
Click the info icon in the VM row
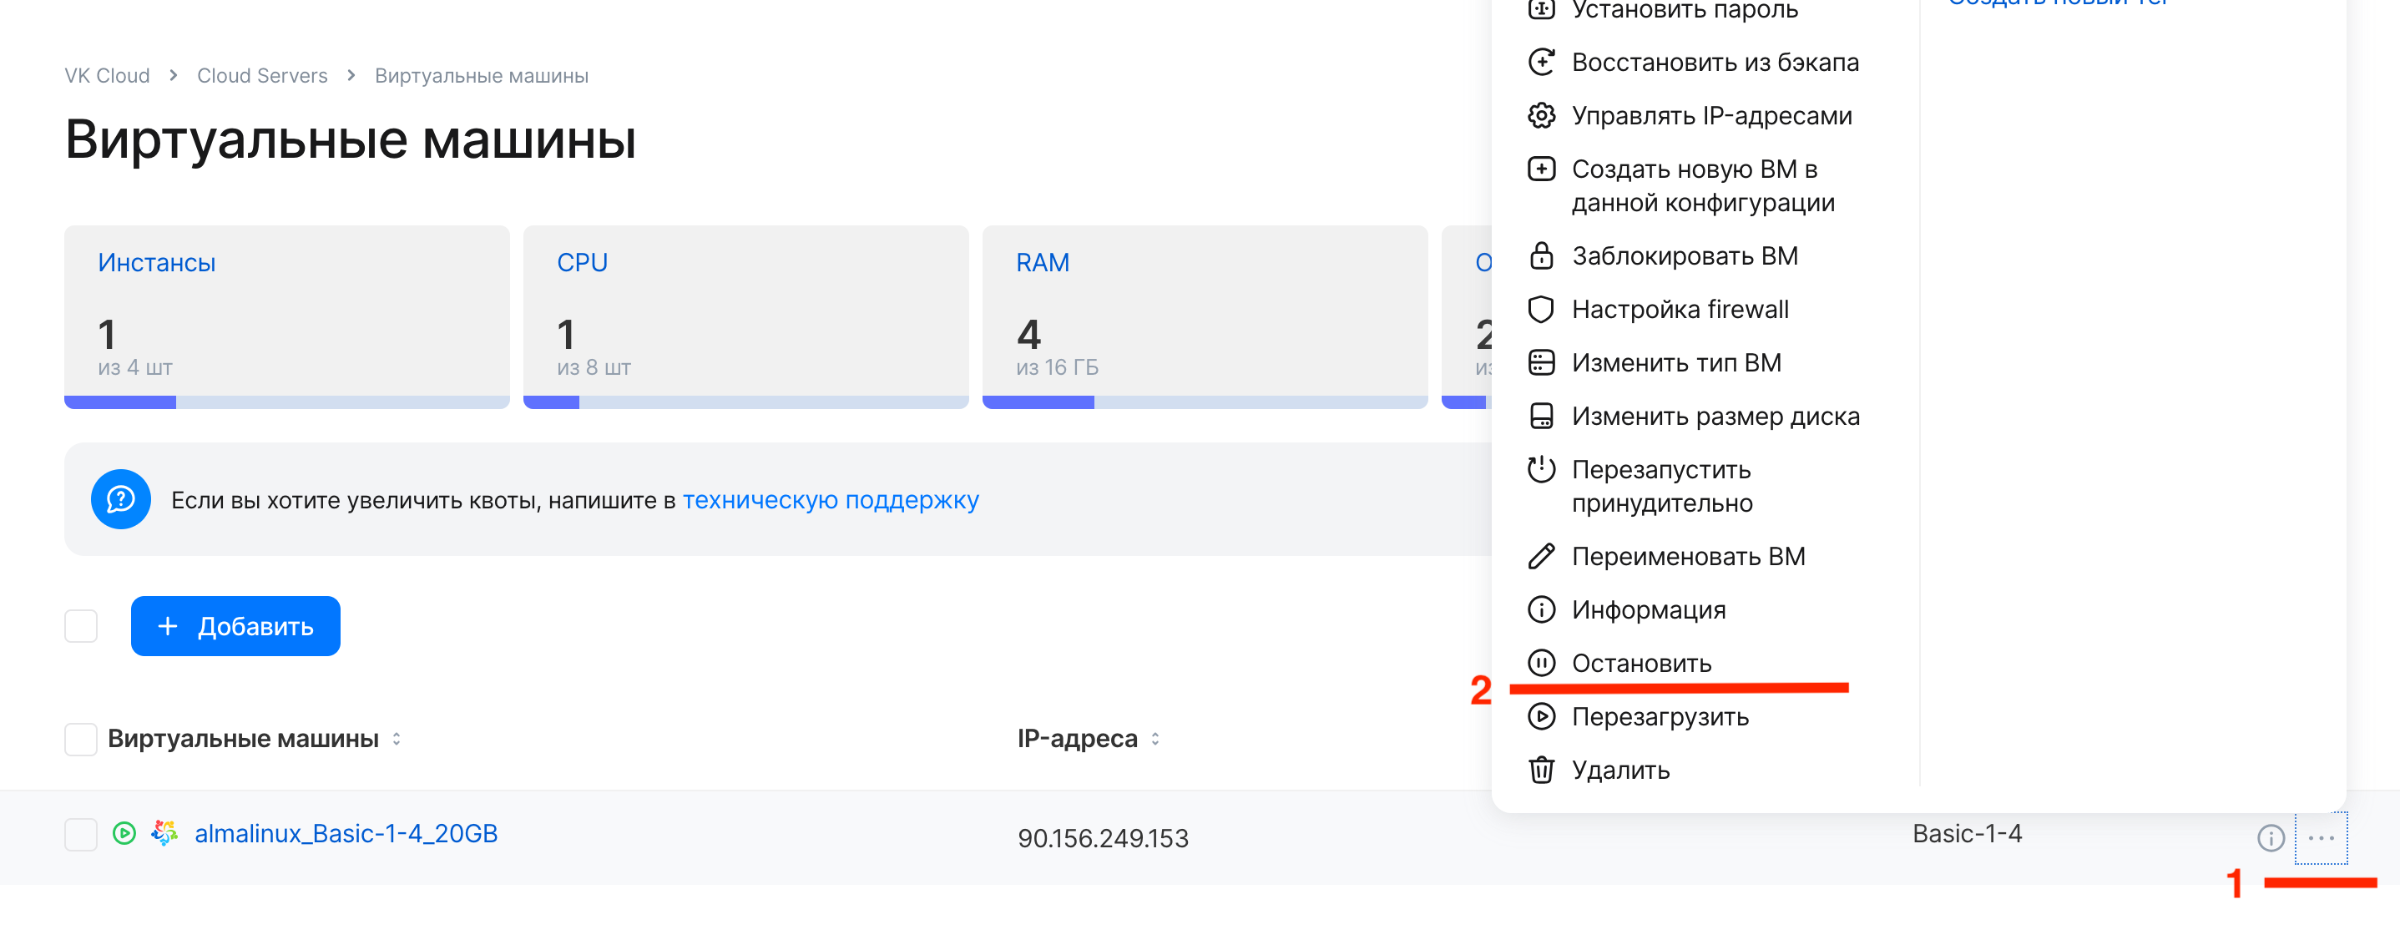pyautogui.click(x=2270, y=838)
